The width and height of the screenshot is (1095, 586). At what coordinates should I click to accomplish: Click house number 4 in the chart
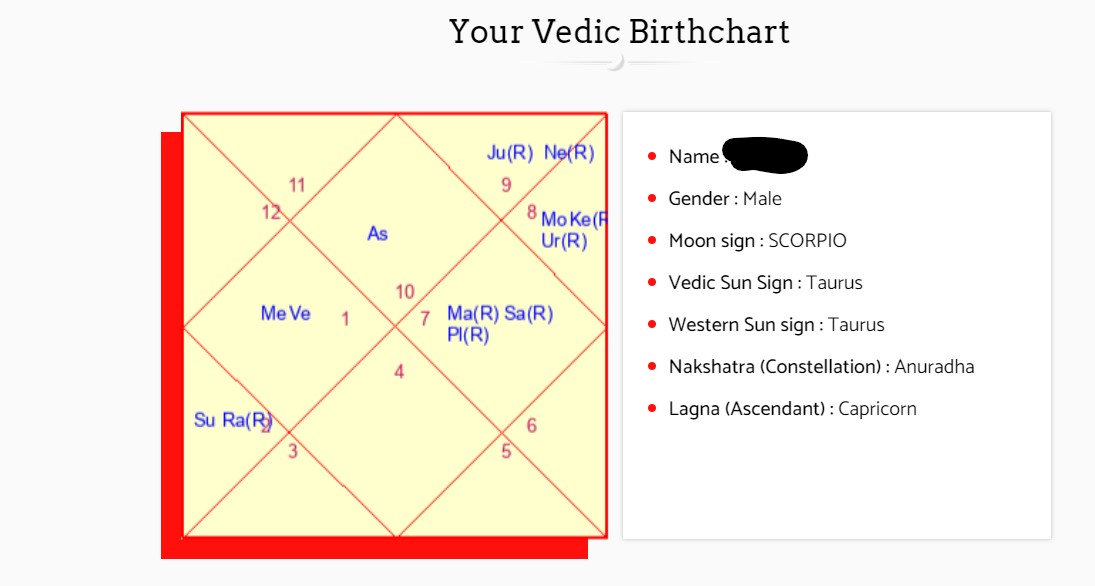tap(399, 372)
